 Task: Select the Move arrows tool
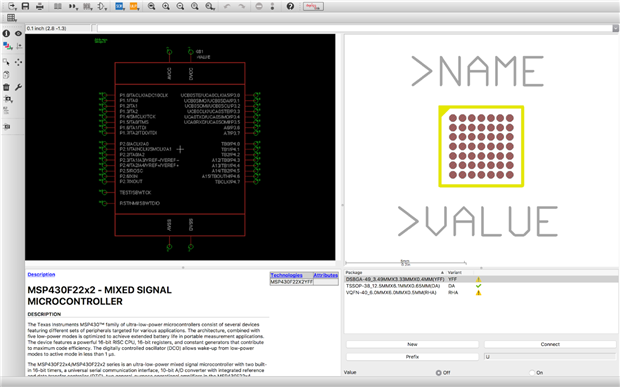coord(18,62)
